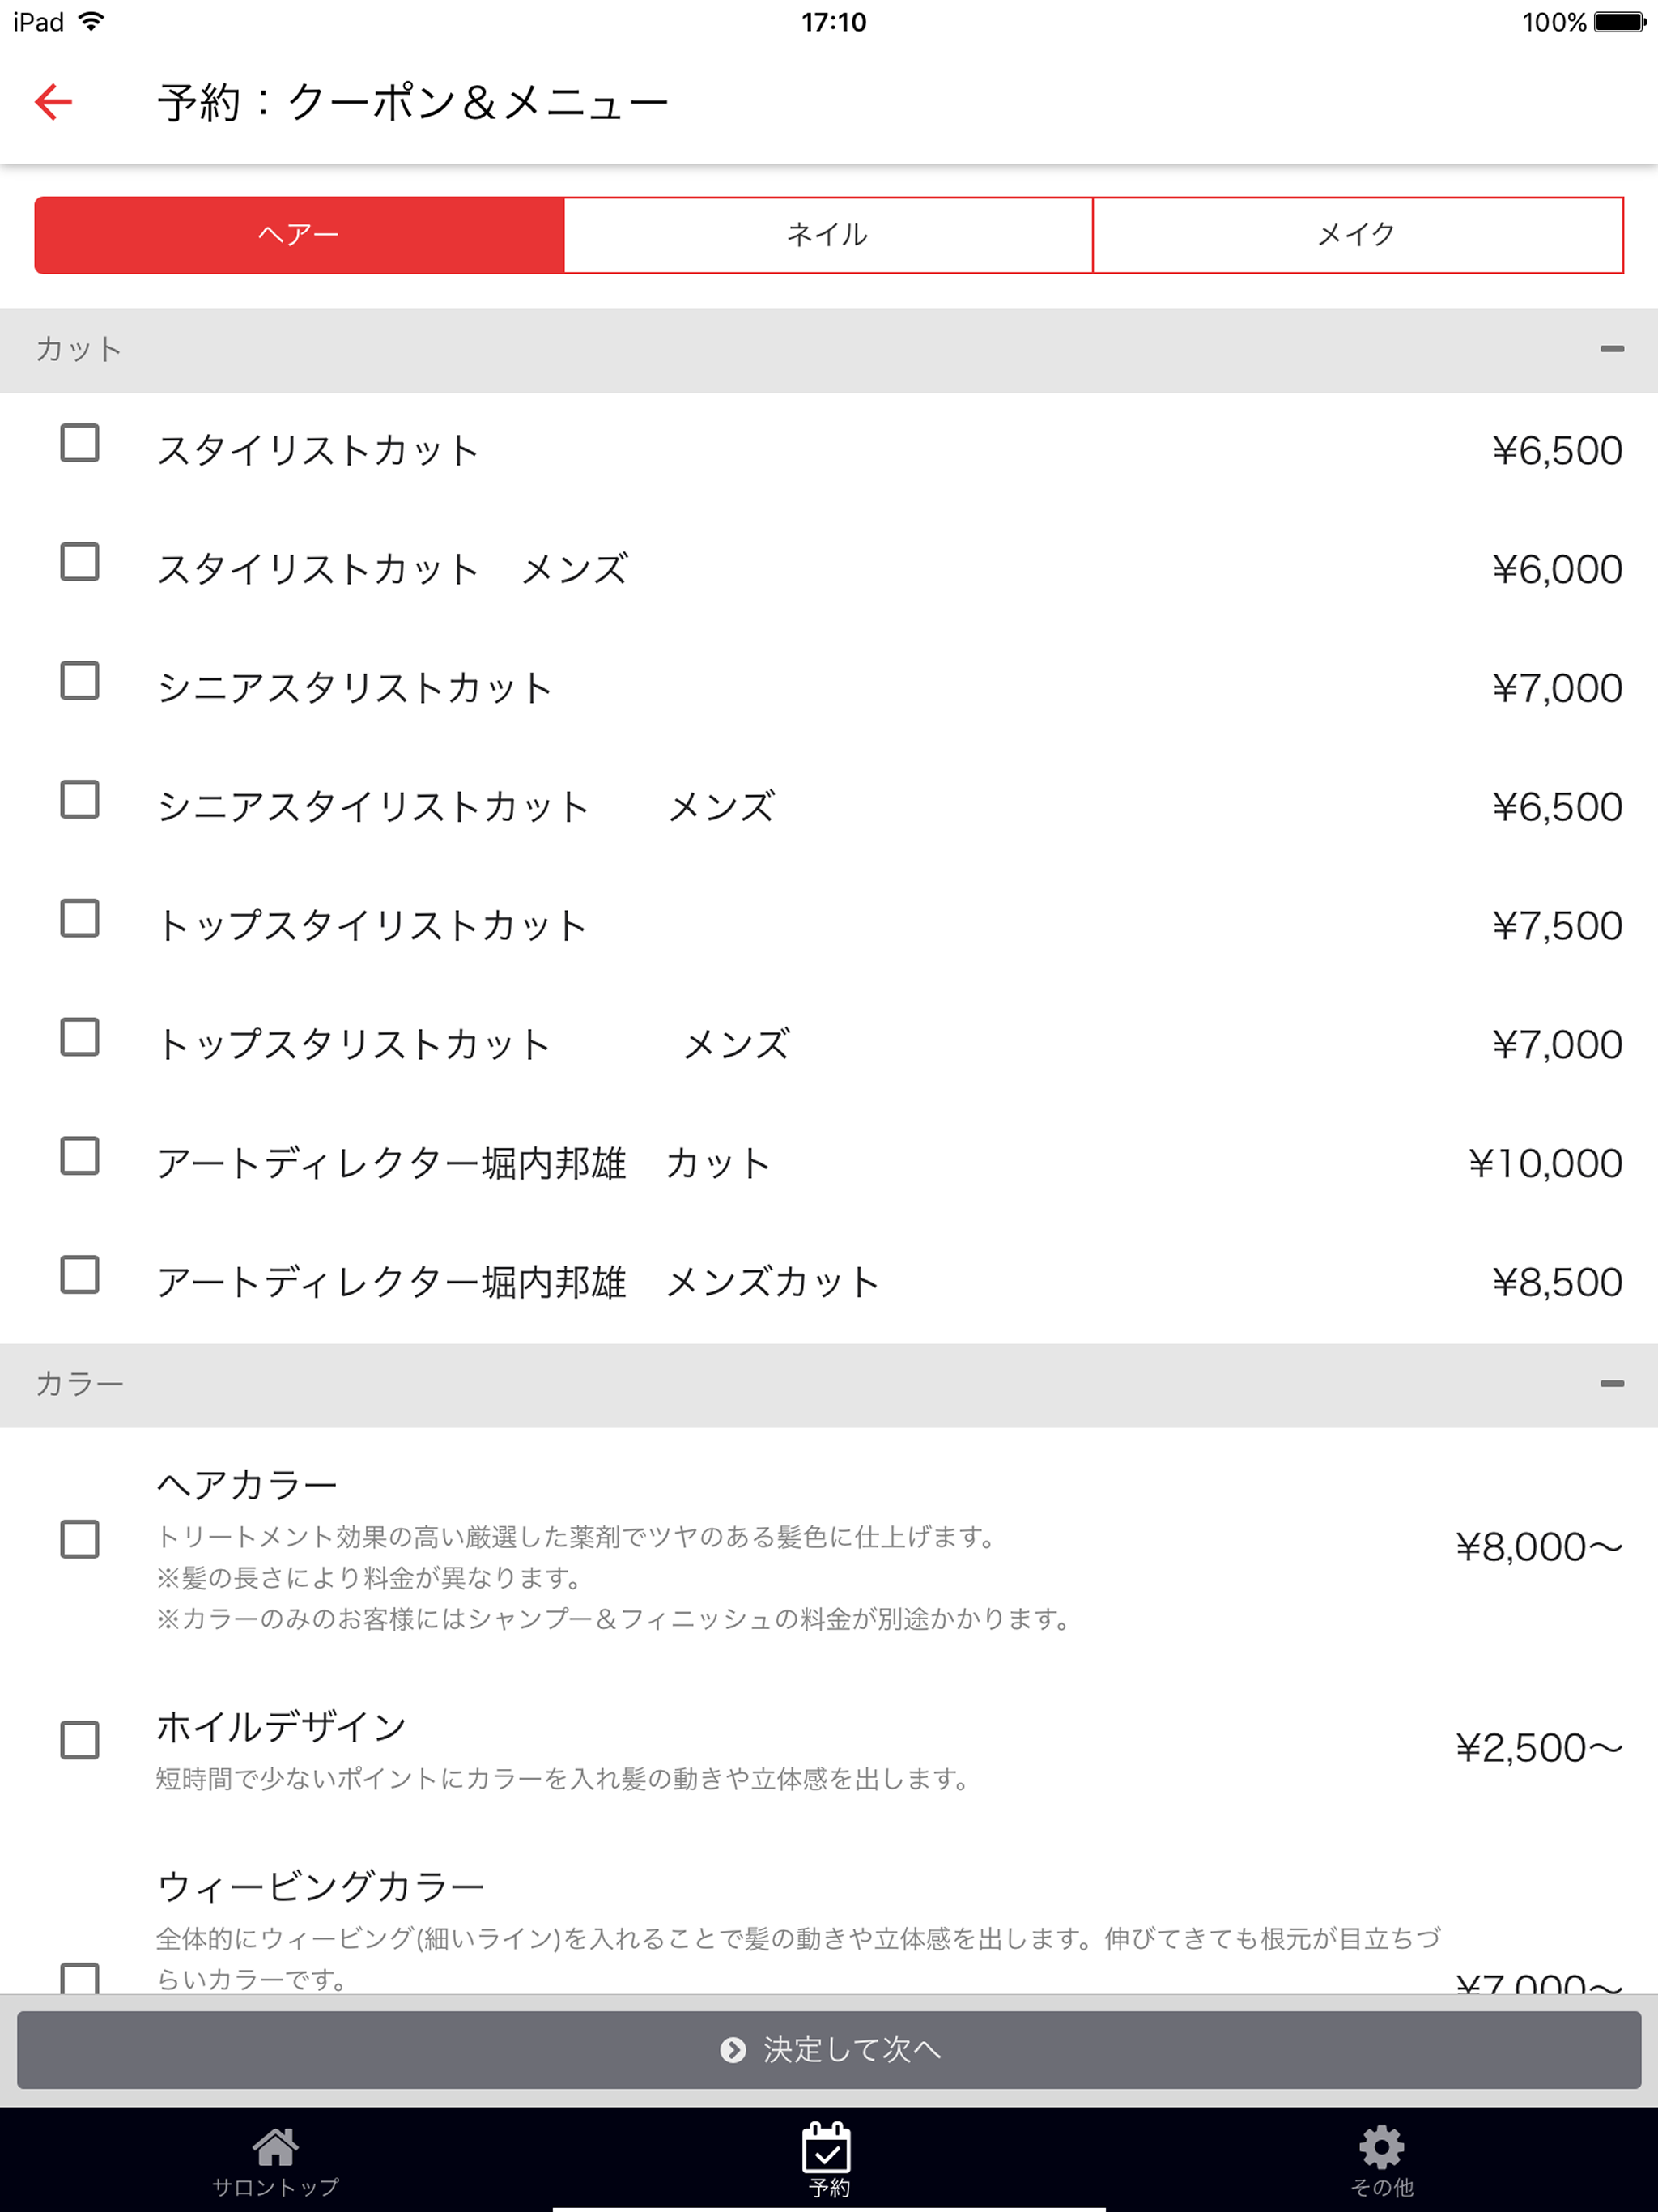Screen dimensions: 1658x2212
Task: Check the ホイルデザイン option
Action: click(80, 1740)
